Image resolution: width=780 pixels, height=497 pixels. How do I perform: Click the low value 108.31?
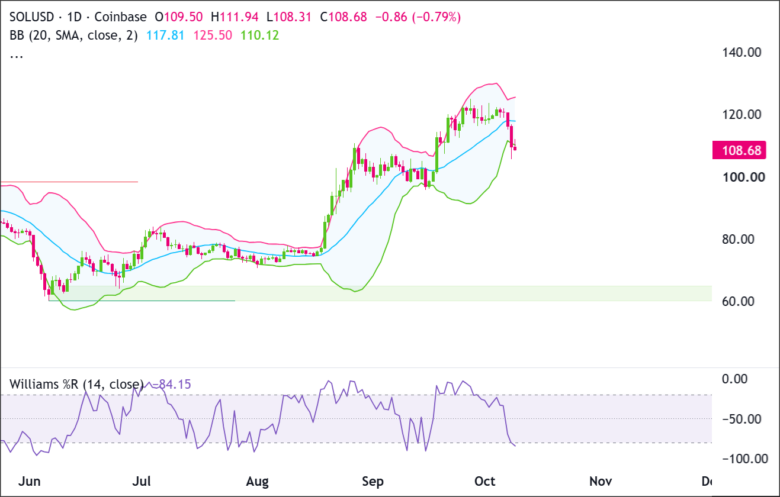tap(292, 17)
